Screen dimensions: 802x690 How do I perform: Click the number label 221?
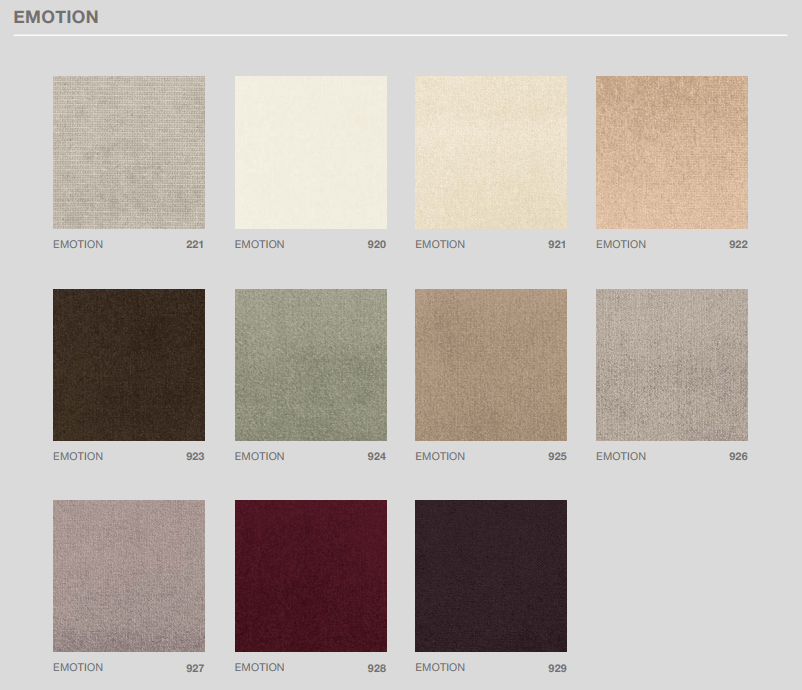pyautogui.click(x=195, y=244)
